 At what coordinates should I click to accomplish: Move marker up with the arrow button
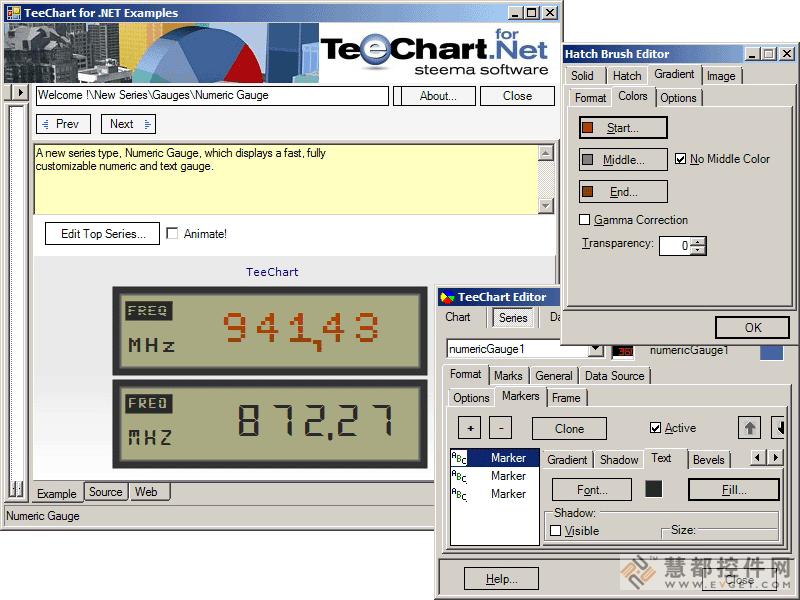tap(749, 428)
